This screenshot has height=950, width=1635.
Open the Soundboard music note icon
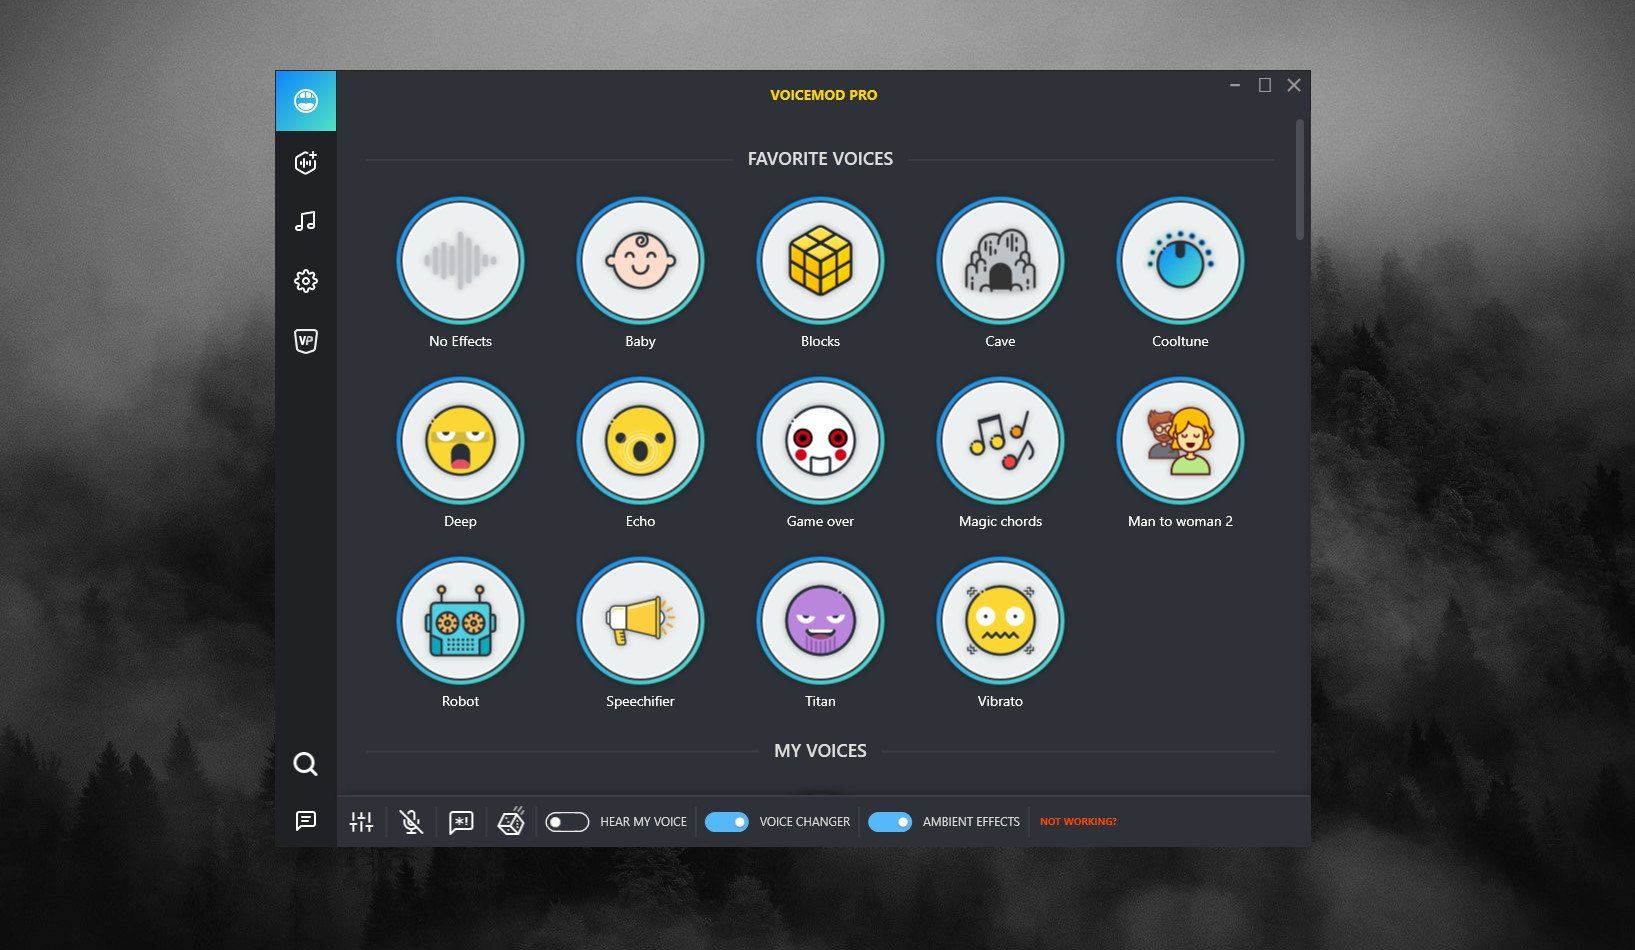tap(305, 221)
